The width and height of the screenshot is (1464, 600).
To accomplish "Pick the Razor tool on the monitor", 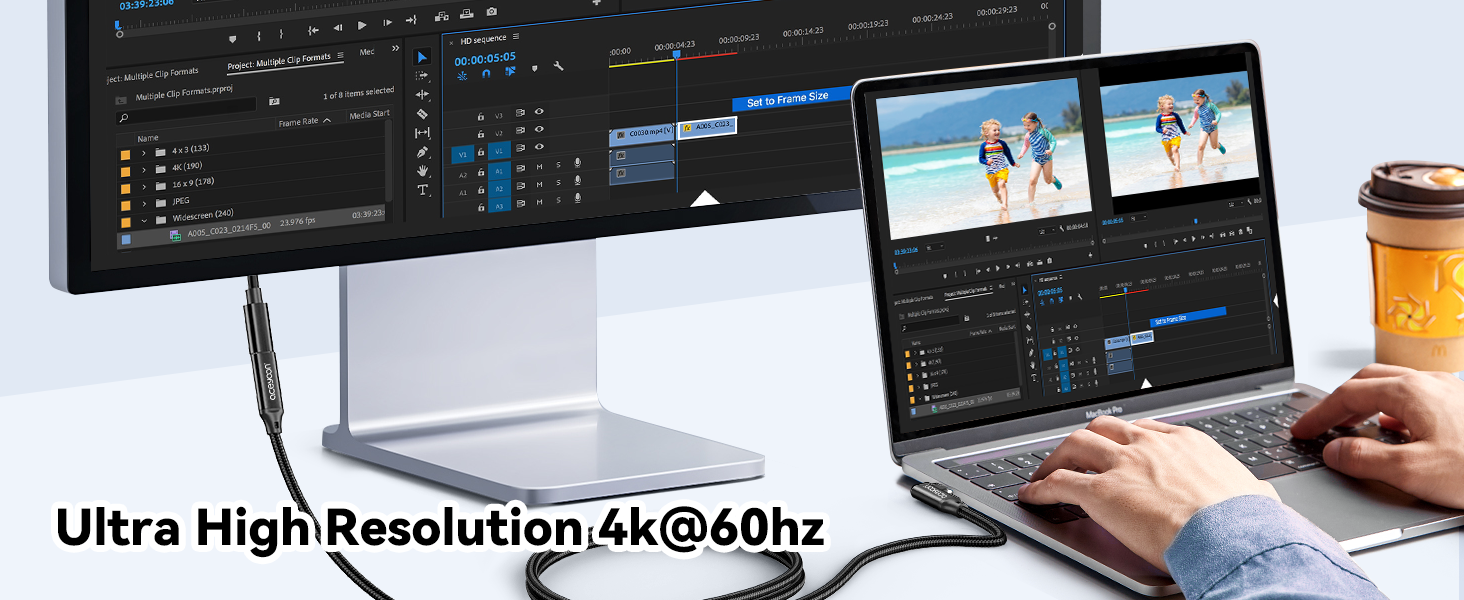I will coord(422,114).
